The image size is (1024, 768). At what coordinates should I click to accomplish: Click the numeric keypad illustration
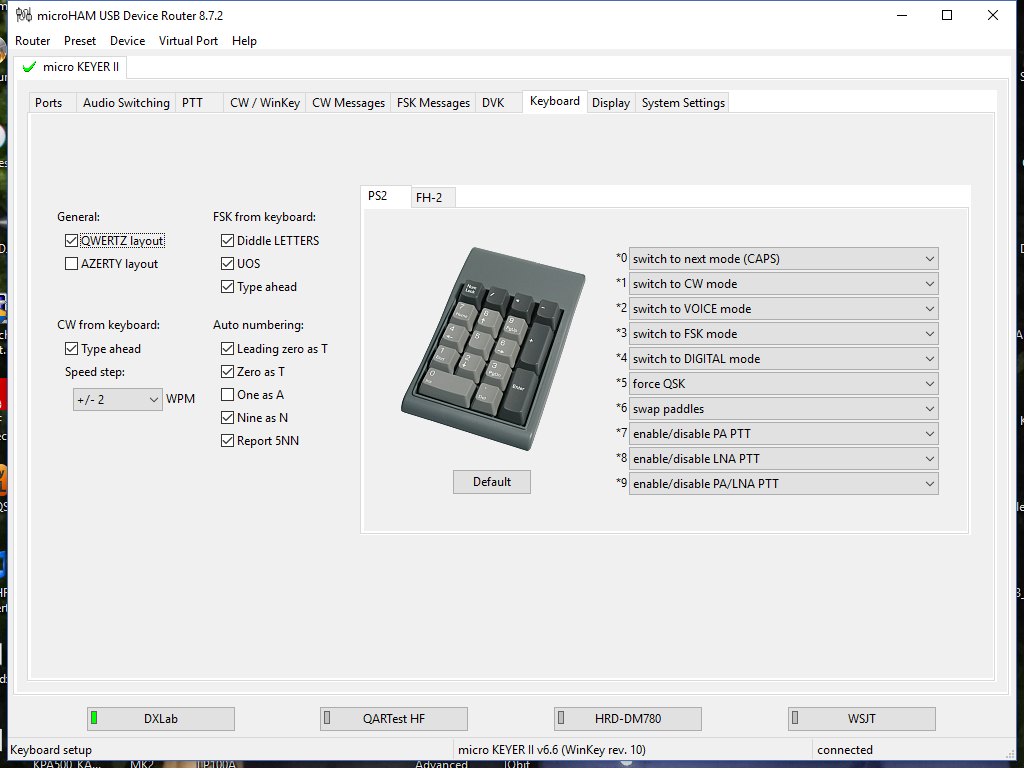490,345
